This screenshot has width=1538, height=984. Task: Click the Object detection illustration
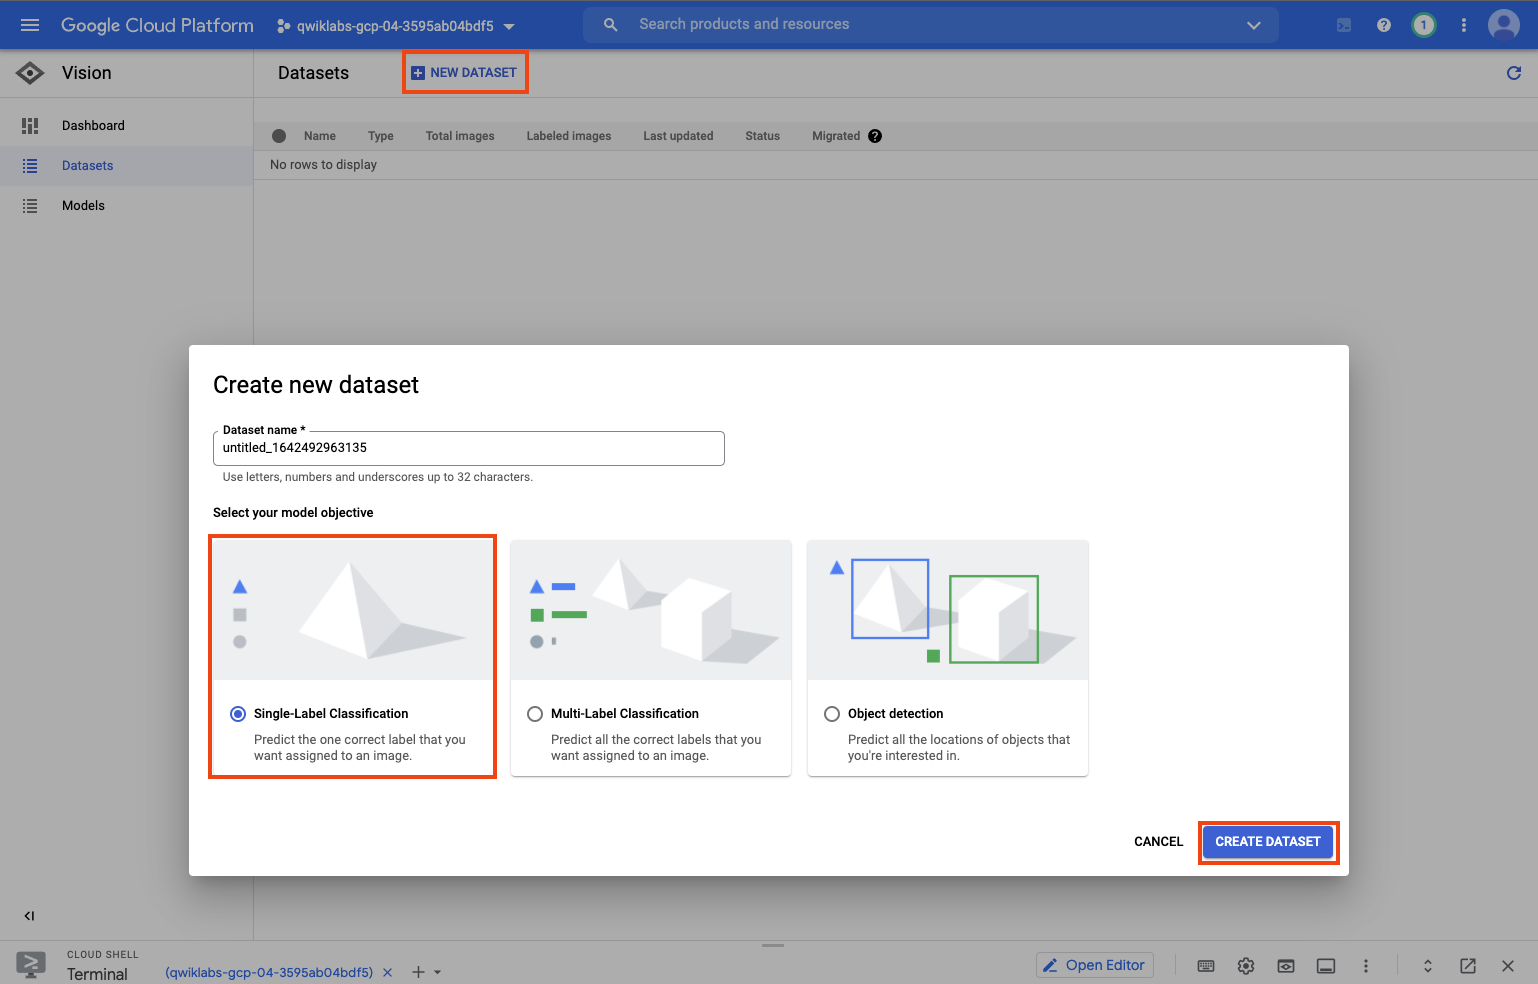click(x=948, y=610)
